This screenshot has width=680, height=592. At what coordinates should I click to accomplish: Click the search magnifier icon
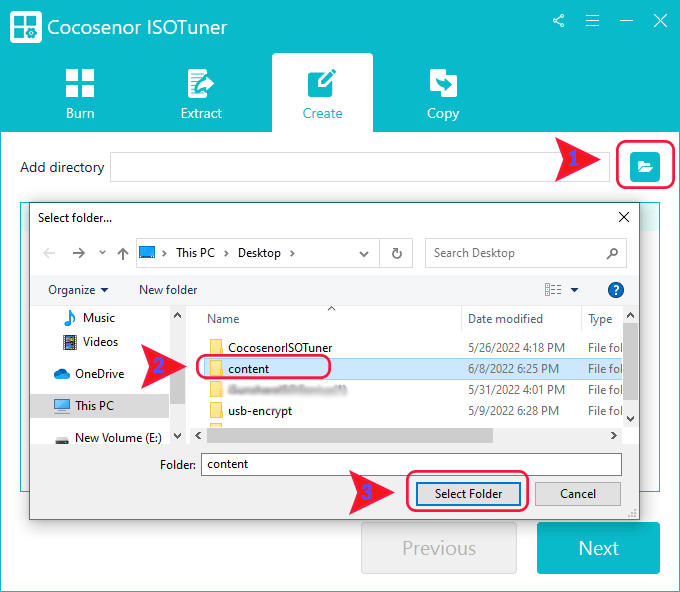click(x=612, y=253)
